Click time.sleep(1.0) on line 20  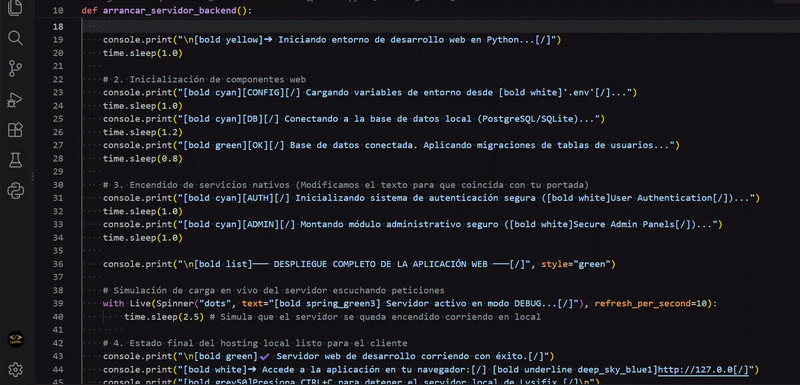(x=143, y=53)
